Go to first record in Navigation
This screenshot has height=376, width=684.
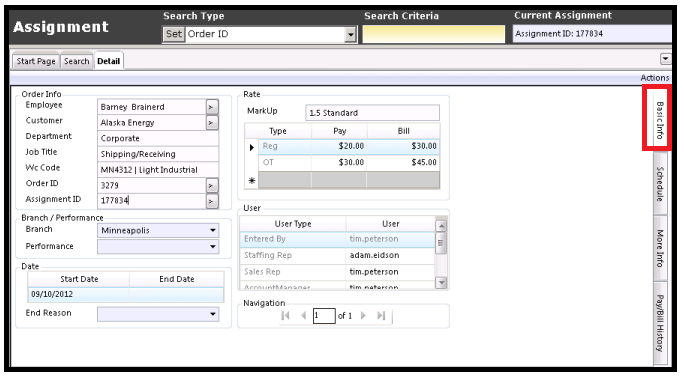tap(285, 315)
